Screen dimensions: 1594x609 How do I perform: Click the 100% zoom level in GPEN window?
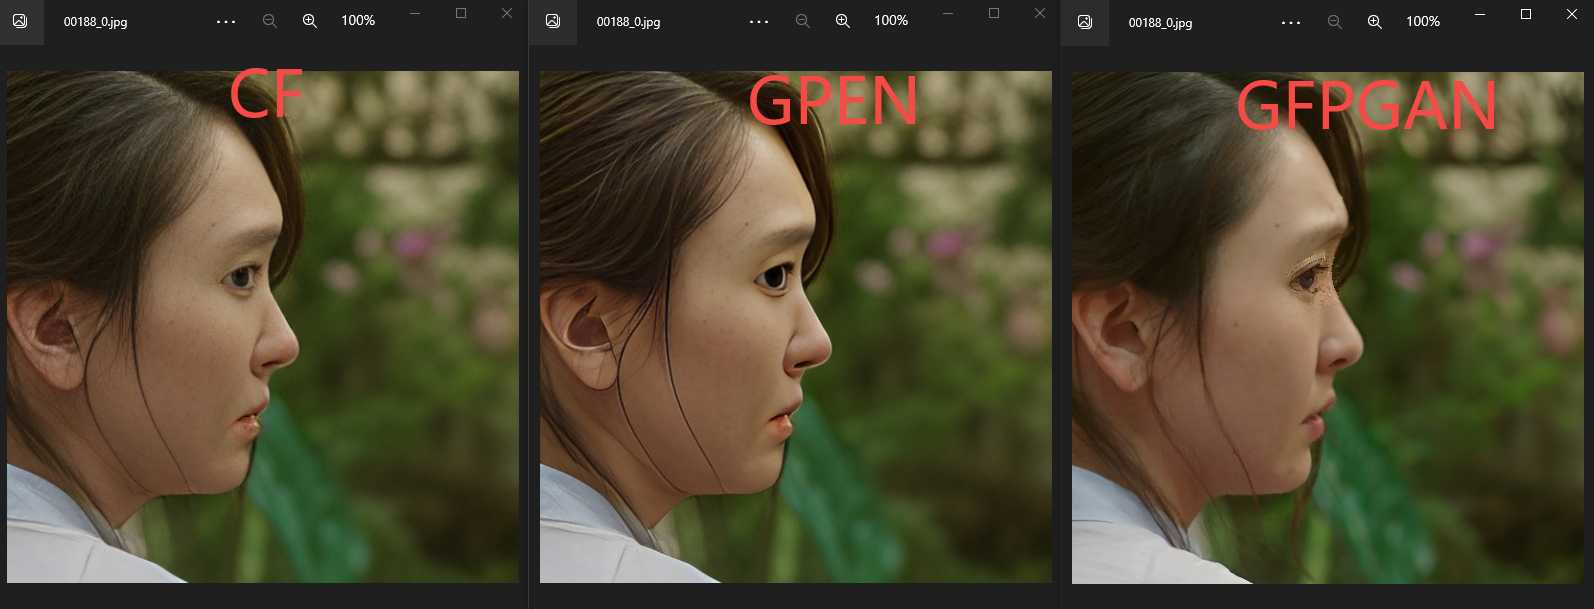point(891,20)
